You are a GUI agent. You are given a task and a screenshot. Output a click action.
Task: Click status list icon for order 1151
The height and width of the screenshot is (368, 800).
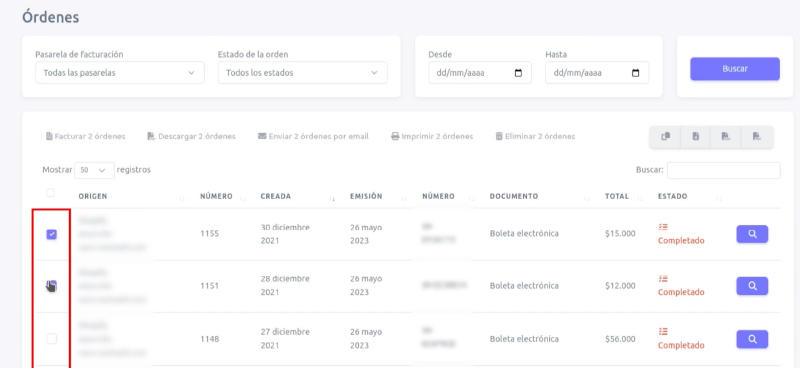tap(663, 279)
